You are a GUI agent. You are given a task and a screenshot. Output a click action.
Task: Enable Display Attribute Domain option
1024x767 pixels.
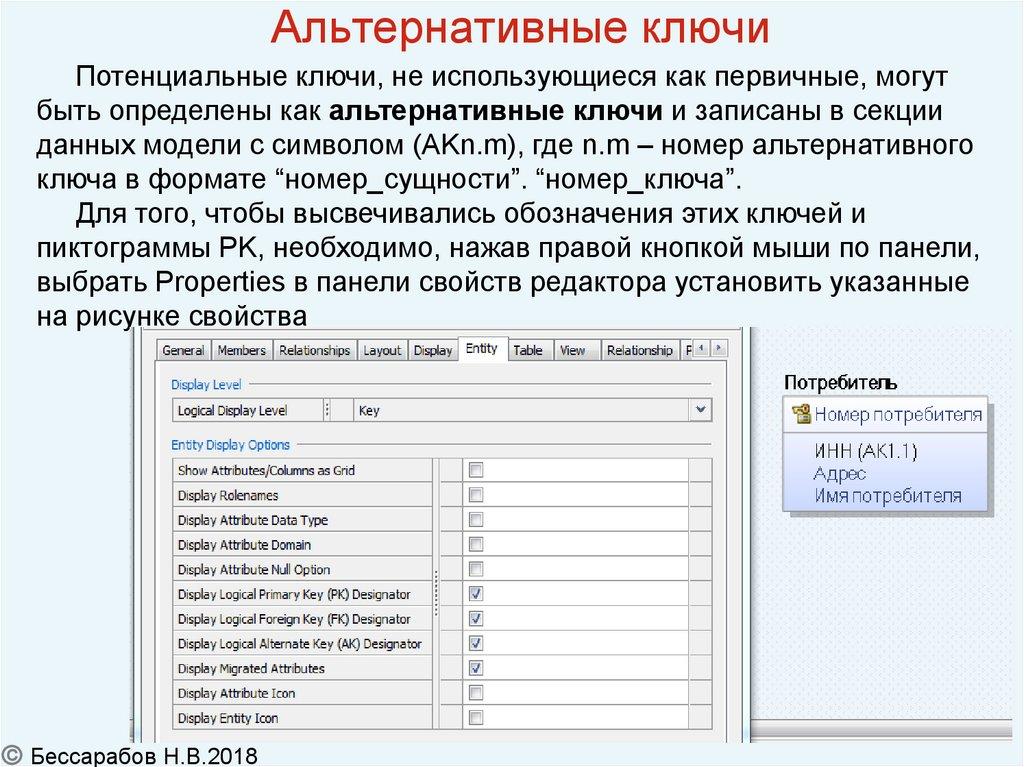tap(476, 544)
